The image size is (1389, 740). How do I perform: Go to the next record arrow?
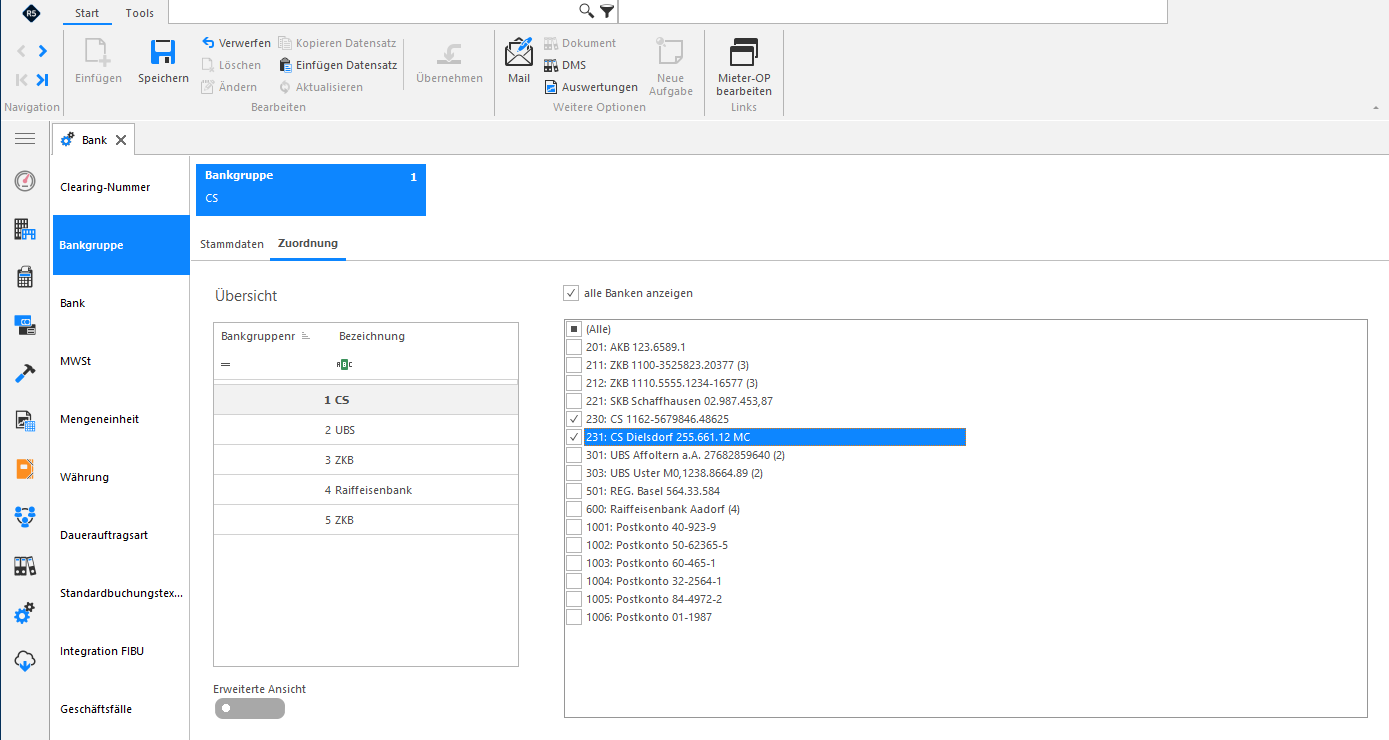coord(42,51)
